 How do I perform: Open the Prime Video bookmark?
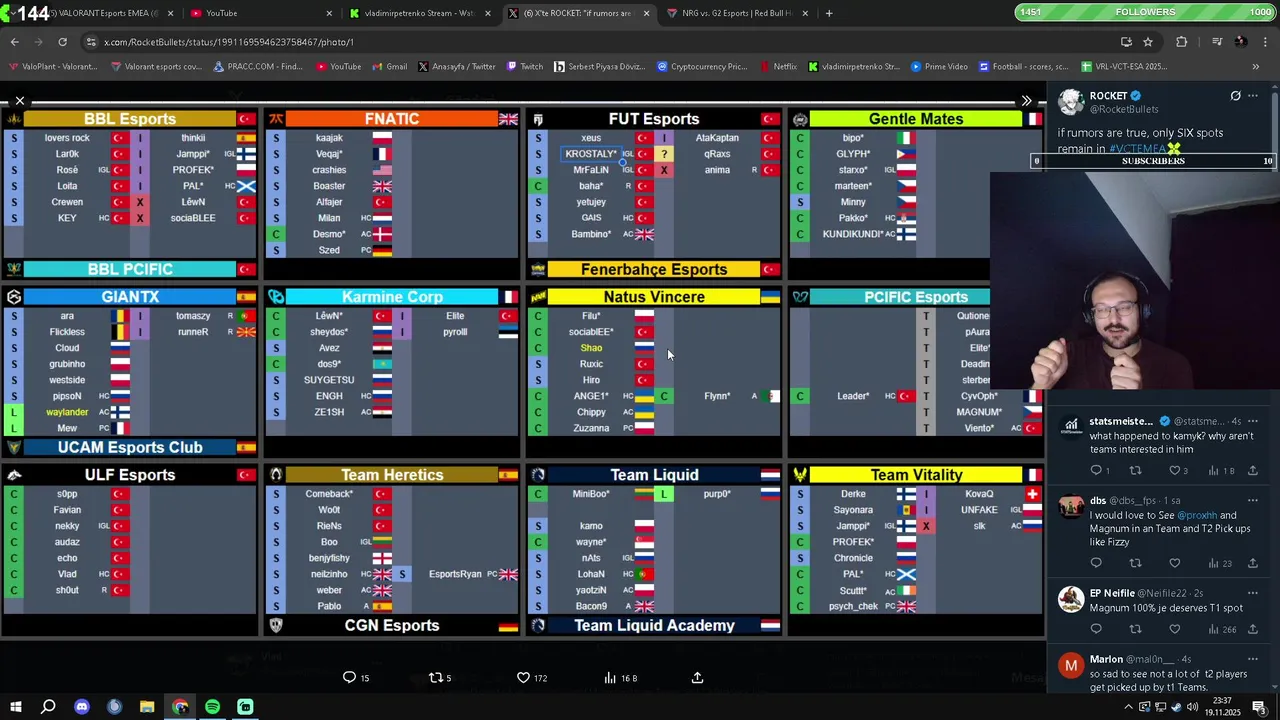coord(938,67)
